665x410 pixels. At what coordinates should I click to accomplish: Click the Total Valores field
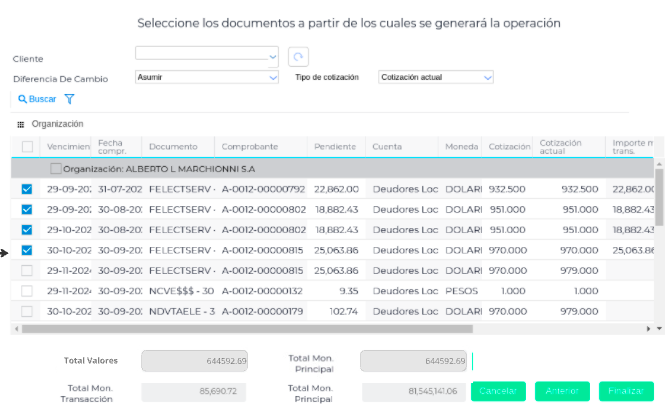click(x=194, y=361)
